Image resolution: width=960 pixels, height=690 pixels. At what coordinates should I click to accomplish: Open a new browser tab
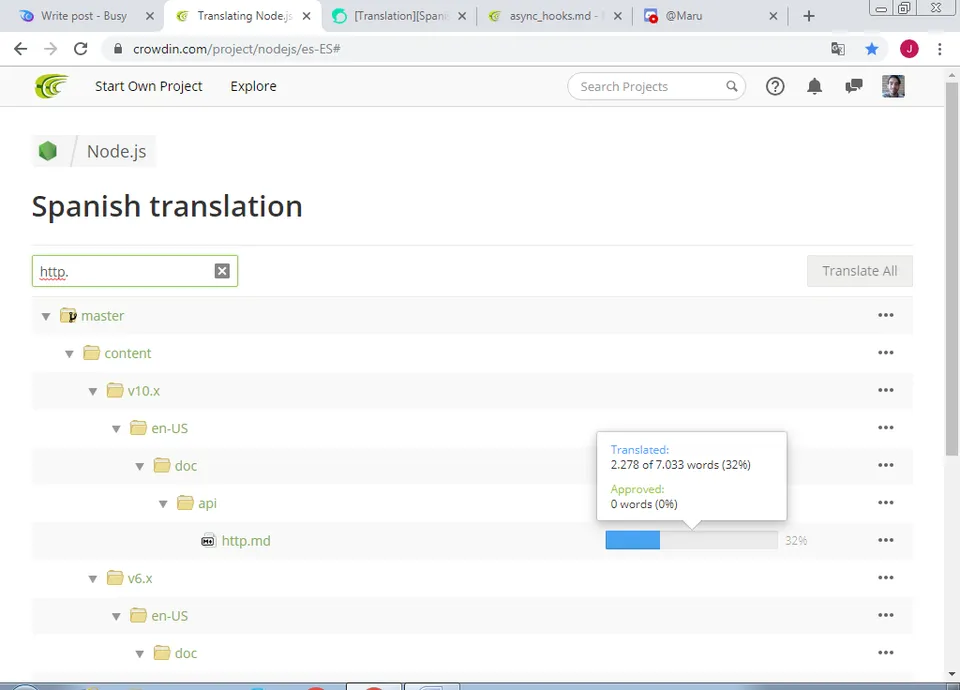809,16
